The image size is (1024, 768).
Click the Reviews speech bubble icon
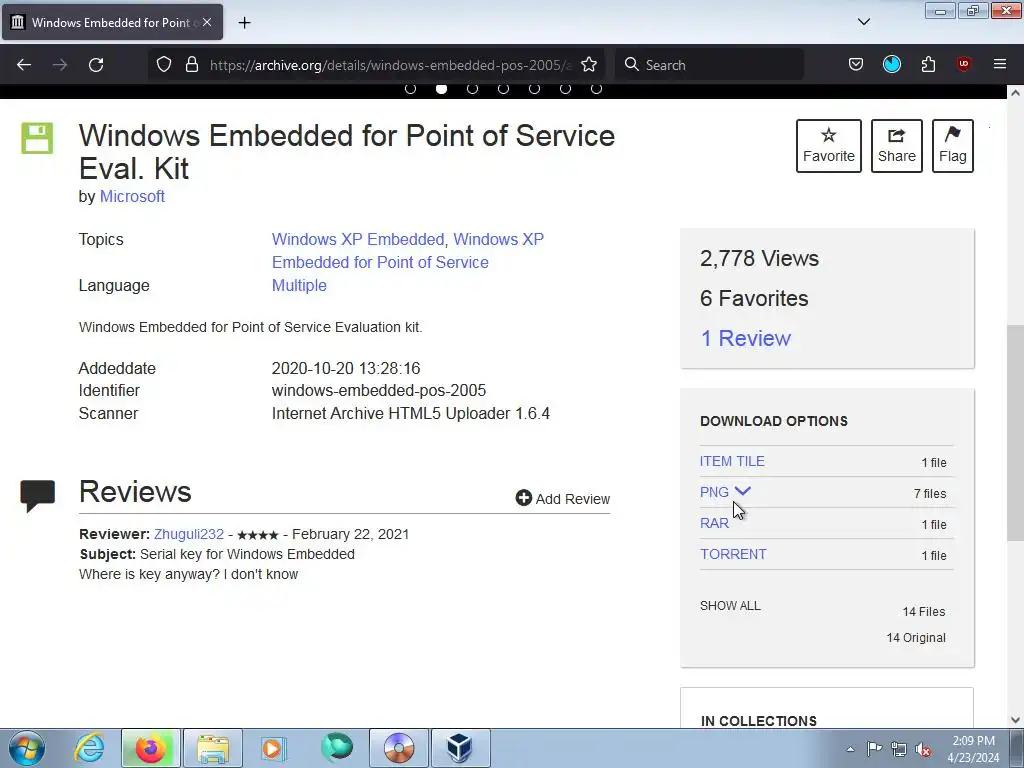pos(38,496)
